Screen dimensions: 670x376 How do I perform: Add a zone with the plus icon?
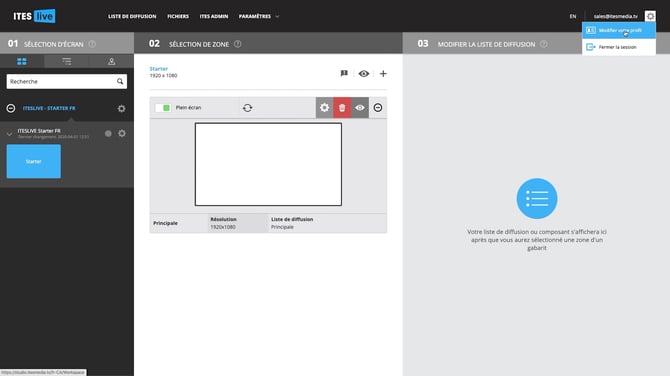click(383, 73)
